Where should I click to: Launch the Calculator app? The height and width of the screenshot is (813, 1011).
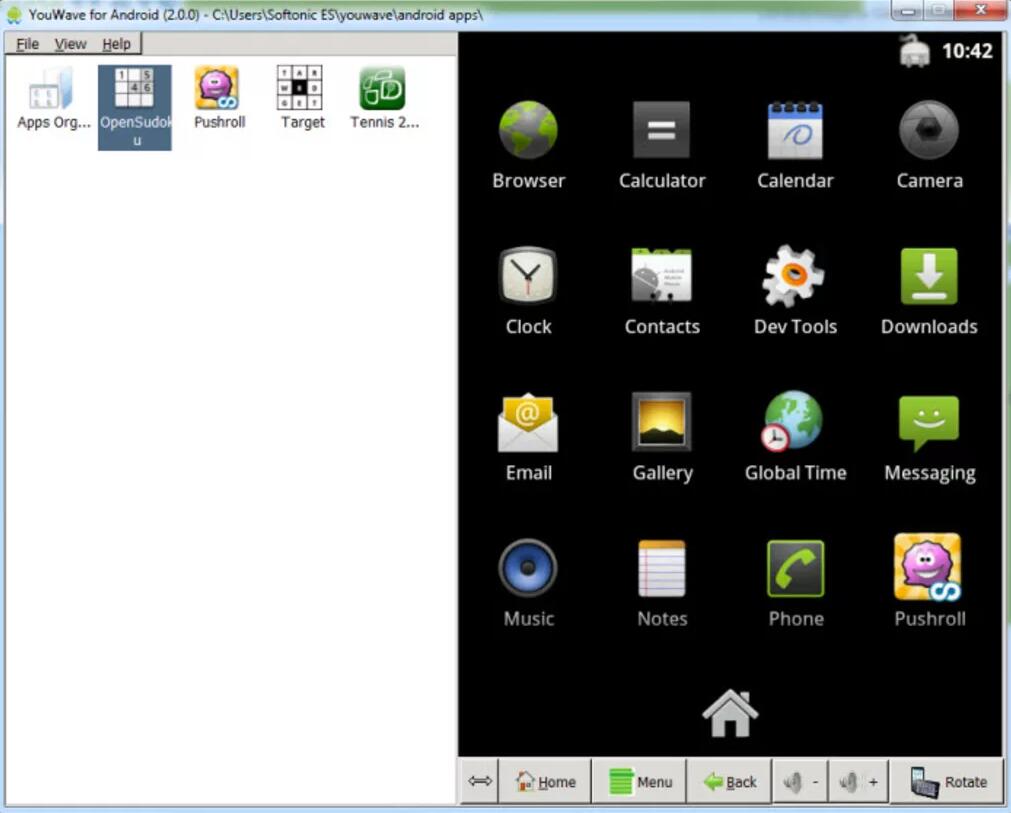coord(661,131)
